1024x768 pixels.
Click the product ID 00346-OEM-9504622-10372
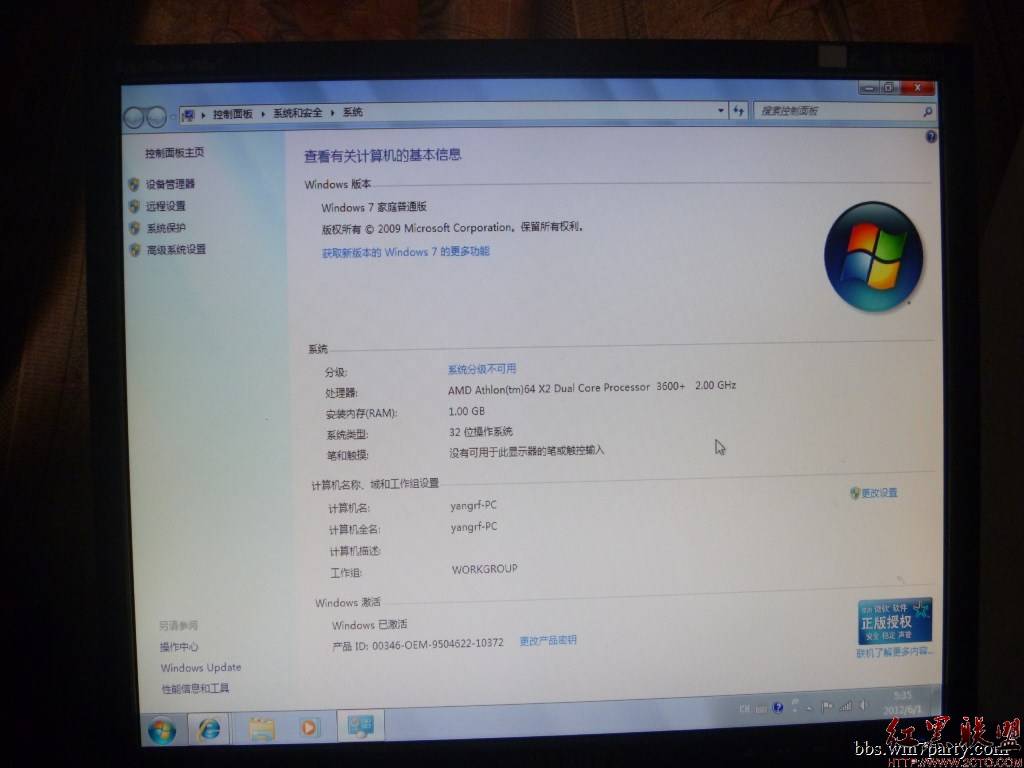click(x=438, y=645)
